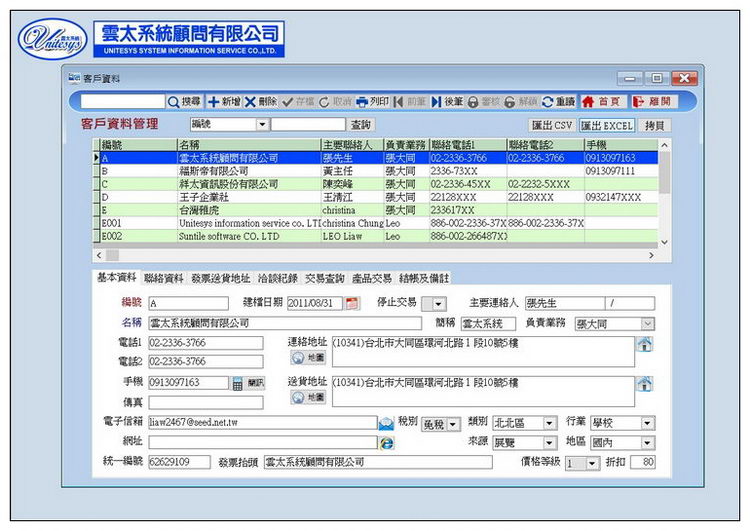
Task: Go to previous record with 前筆
Action: point(410,101)
